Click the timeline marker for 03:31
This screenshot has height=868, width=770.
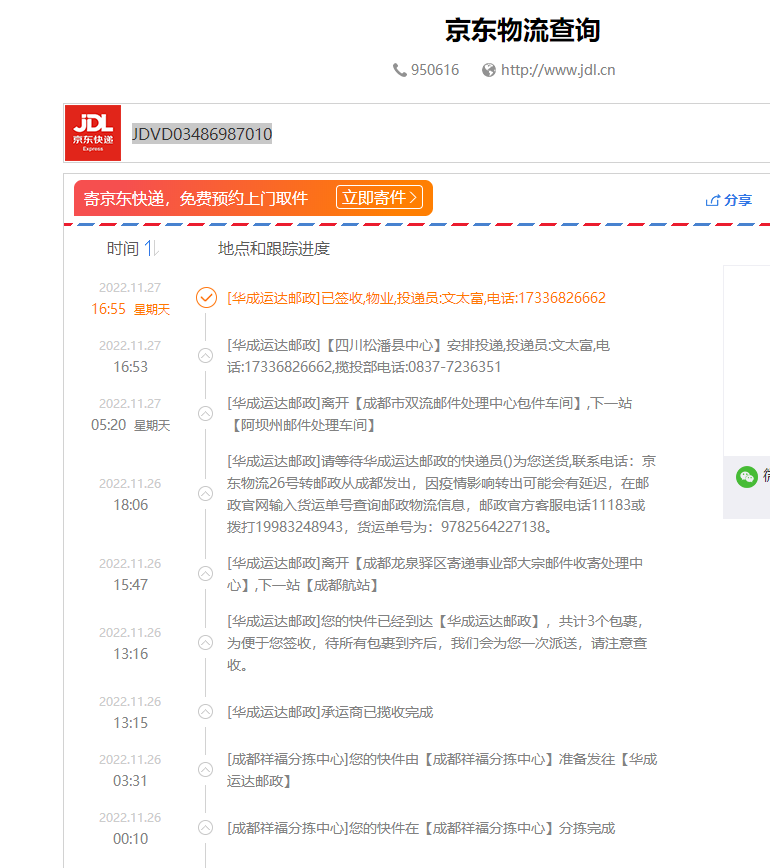click(205, 769)
